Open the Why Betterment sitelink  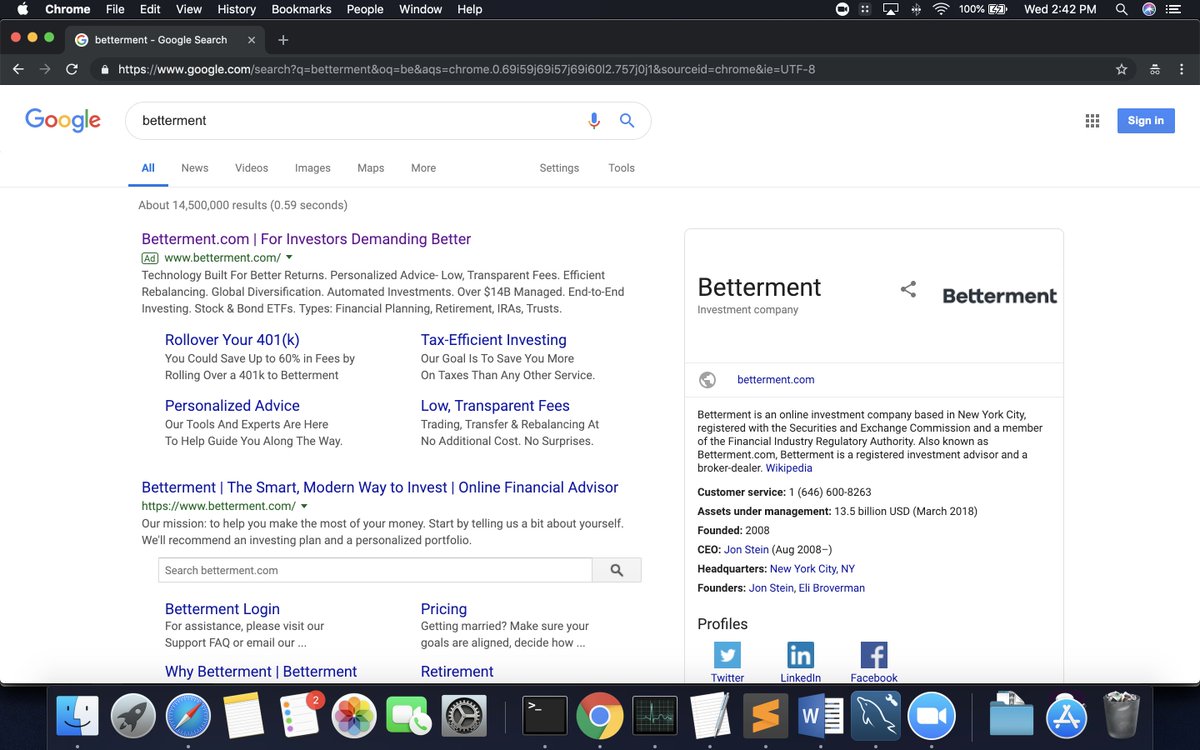261,672
